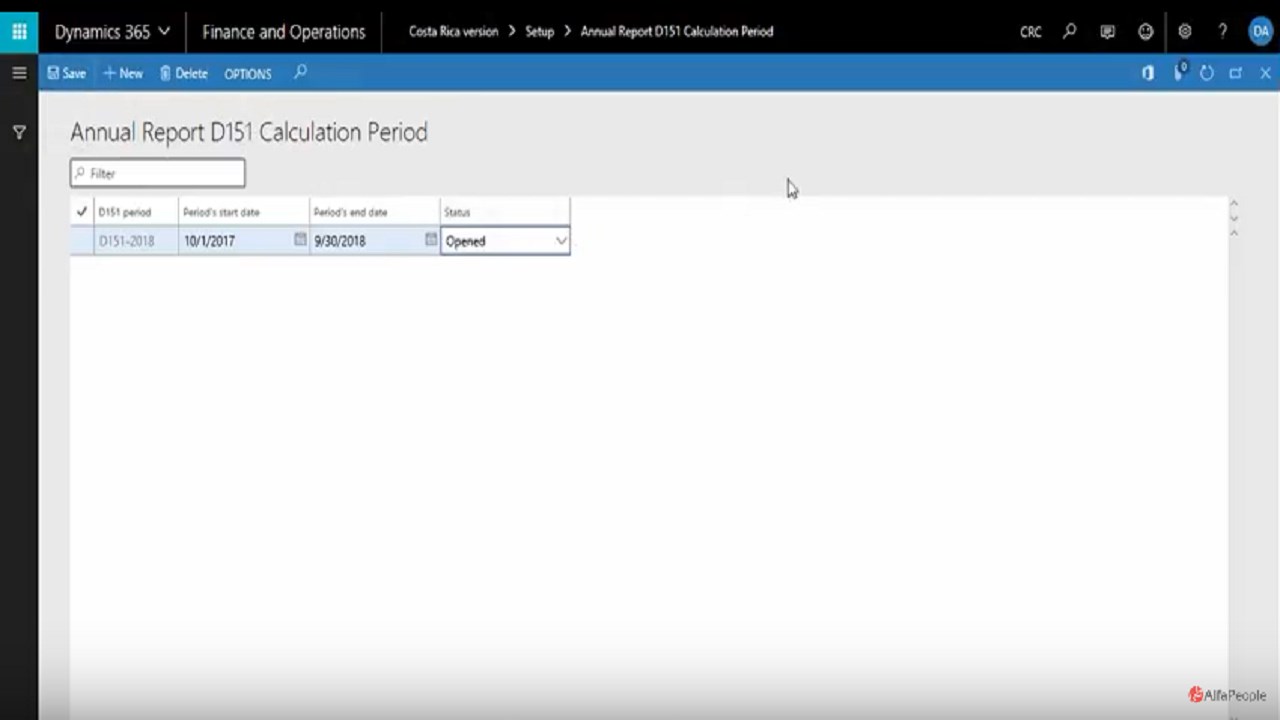The width and height of the screenshot is (1280, 720).
Task: Click New to add a period
Action: pyautogui.click(x=123, y=73)
